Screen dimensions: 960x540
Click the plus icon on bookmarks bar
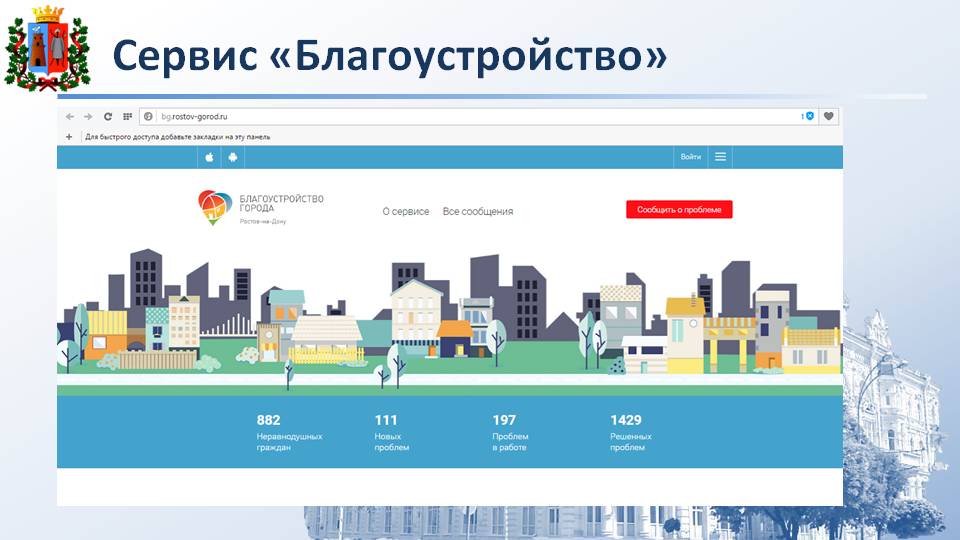point(69,137)
